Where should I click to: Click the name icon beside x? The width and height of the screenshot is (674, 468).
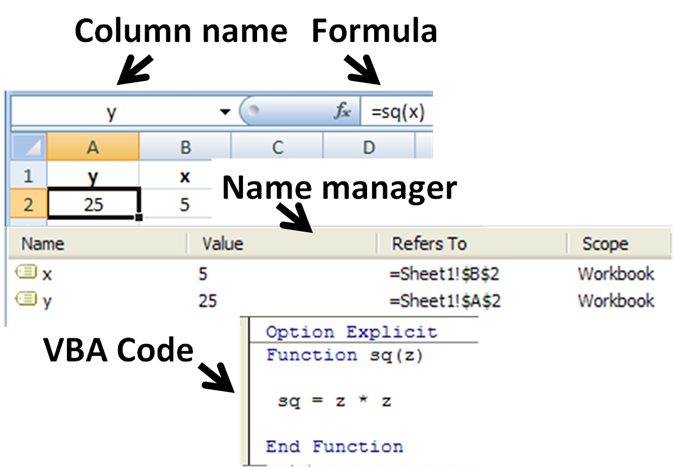pyautogui.click(x=25, y=273)
